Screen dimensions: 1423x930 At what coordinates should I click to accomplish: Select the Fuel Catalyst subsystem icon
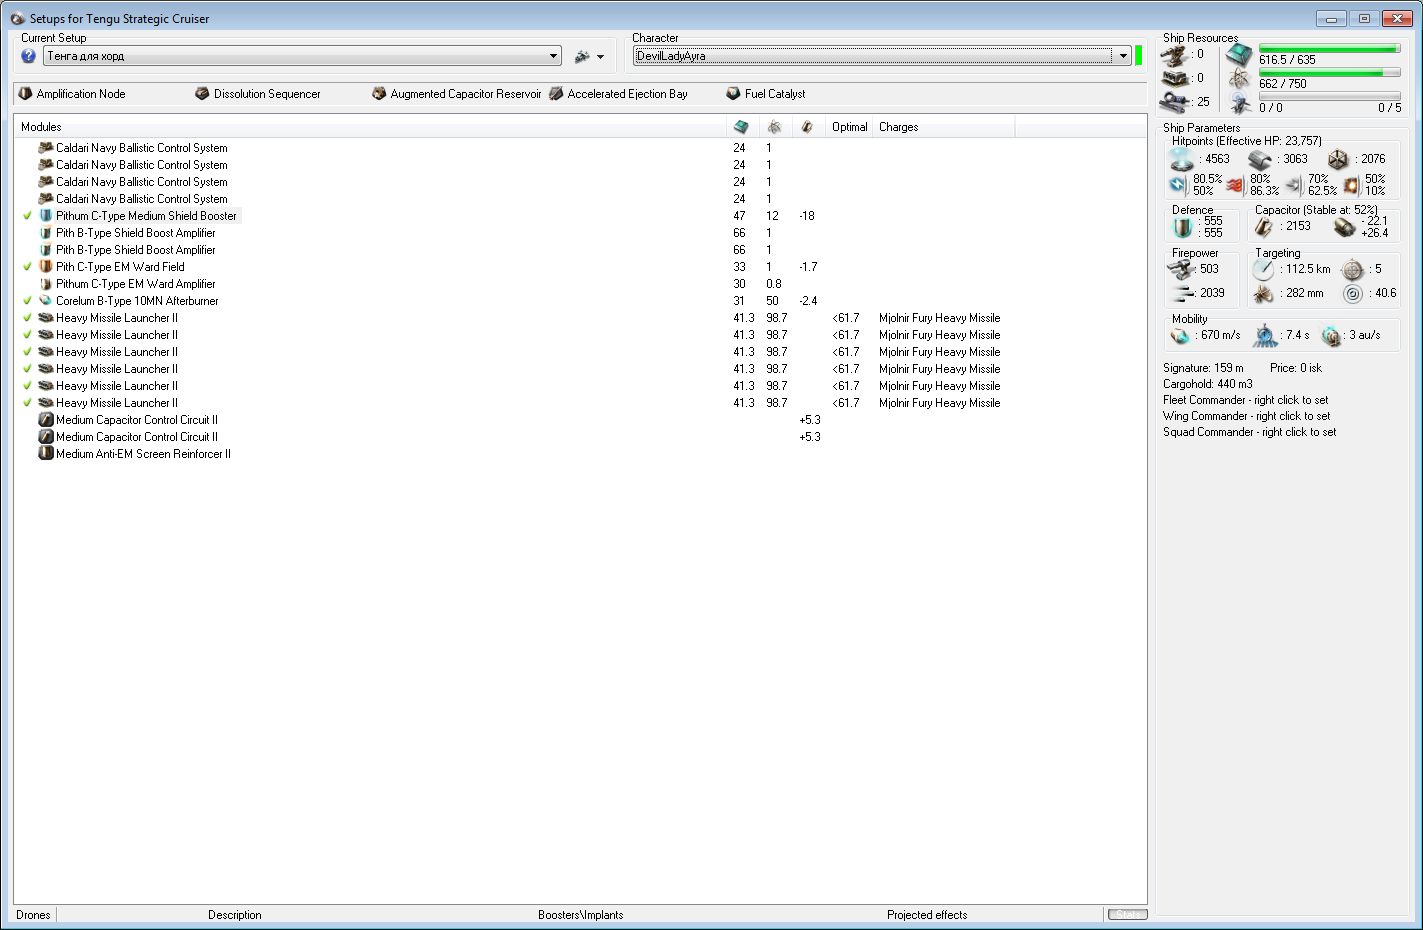point(733,93)
